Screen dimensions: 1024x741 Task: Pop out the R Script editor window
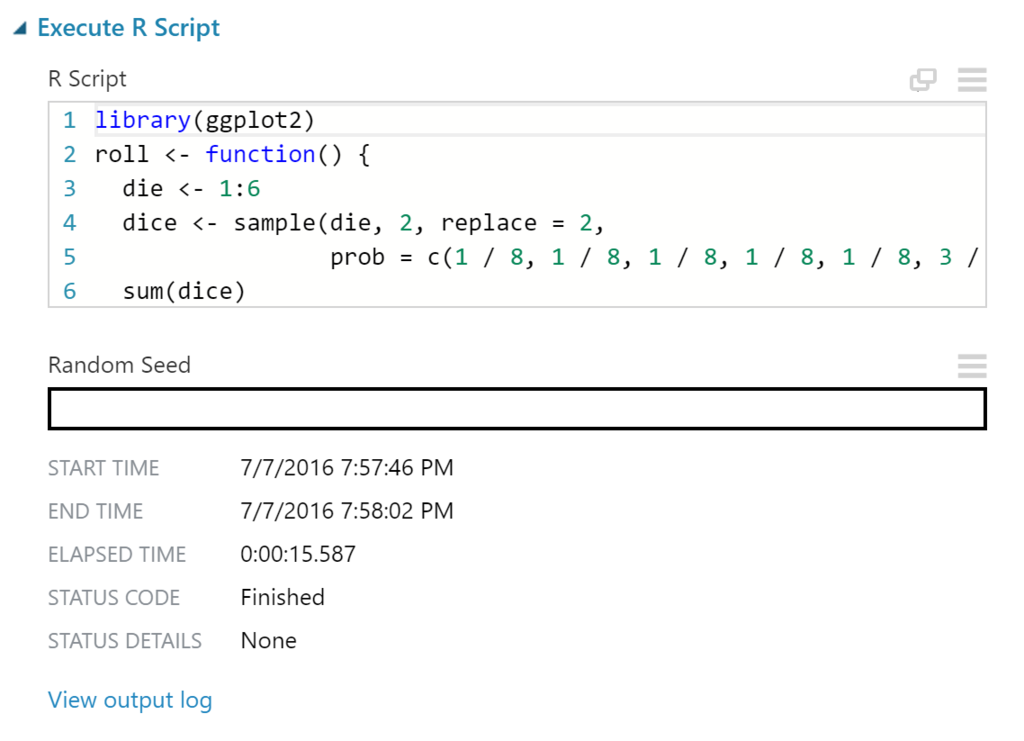click(923, 80)
